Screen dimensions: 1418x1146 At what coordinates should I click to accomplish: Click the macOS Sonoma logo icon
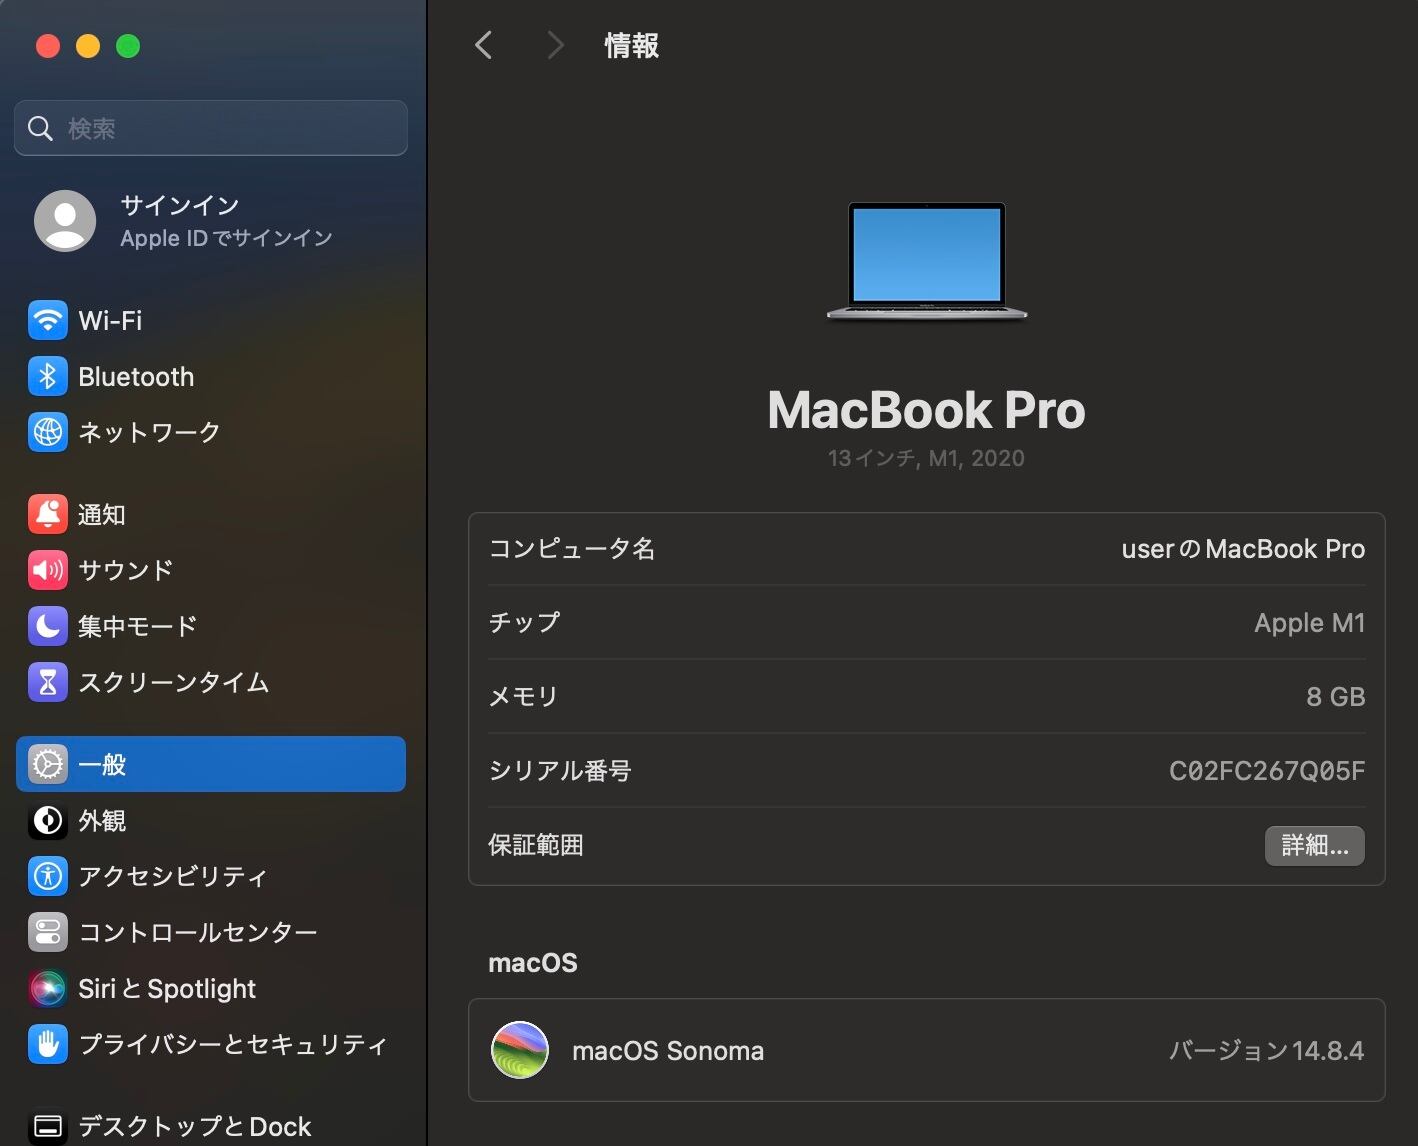pos(520,1050)
